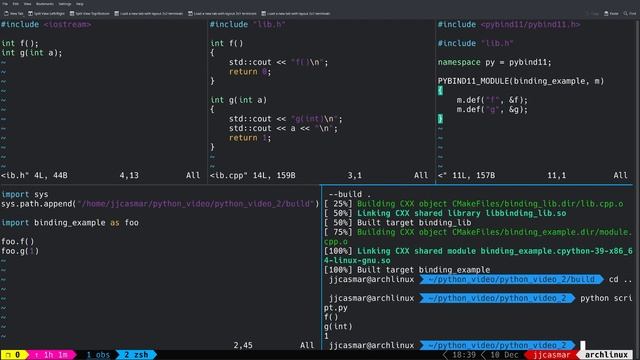
Task: Click the 'm.def("g", &g);' line
Action: tap(492, 110)
